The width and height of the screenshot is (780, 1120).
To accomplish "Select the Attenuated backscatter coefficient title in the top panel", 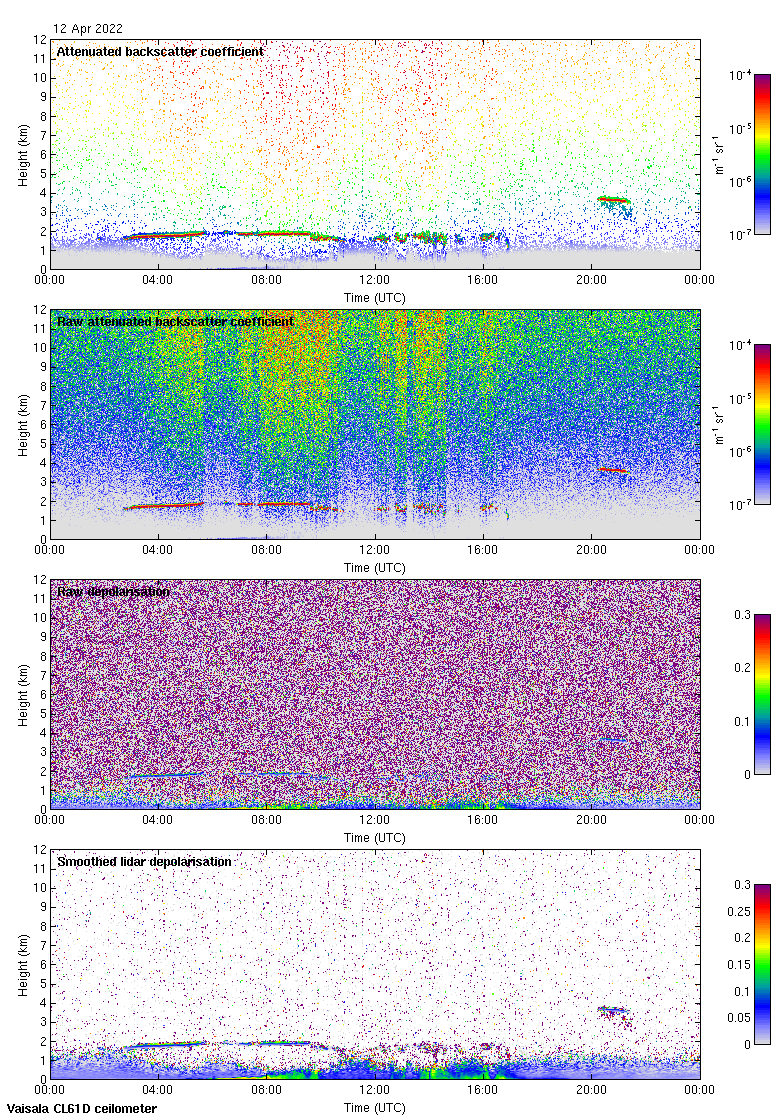I will [x=160, y=51].
